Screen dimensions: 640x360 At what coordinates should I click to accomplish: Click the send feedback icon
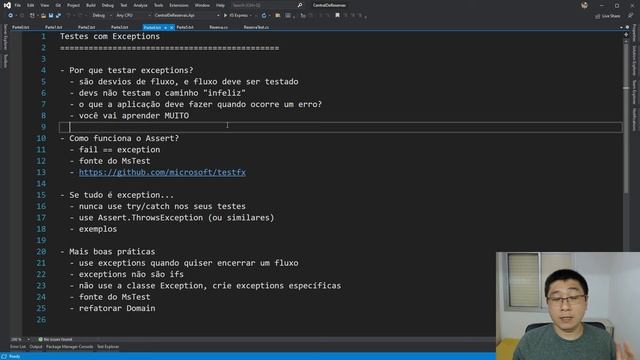point(630,16)
